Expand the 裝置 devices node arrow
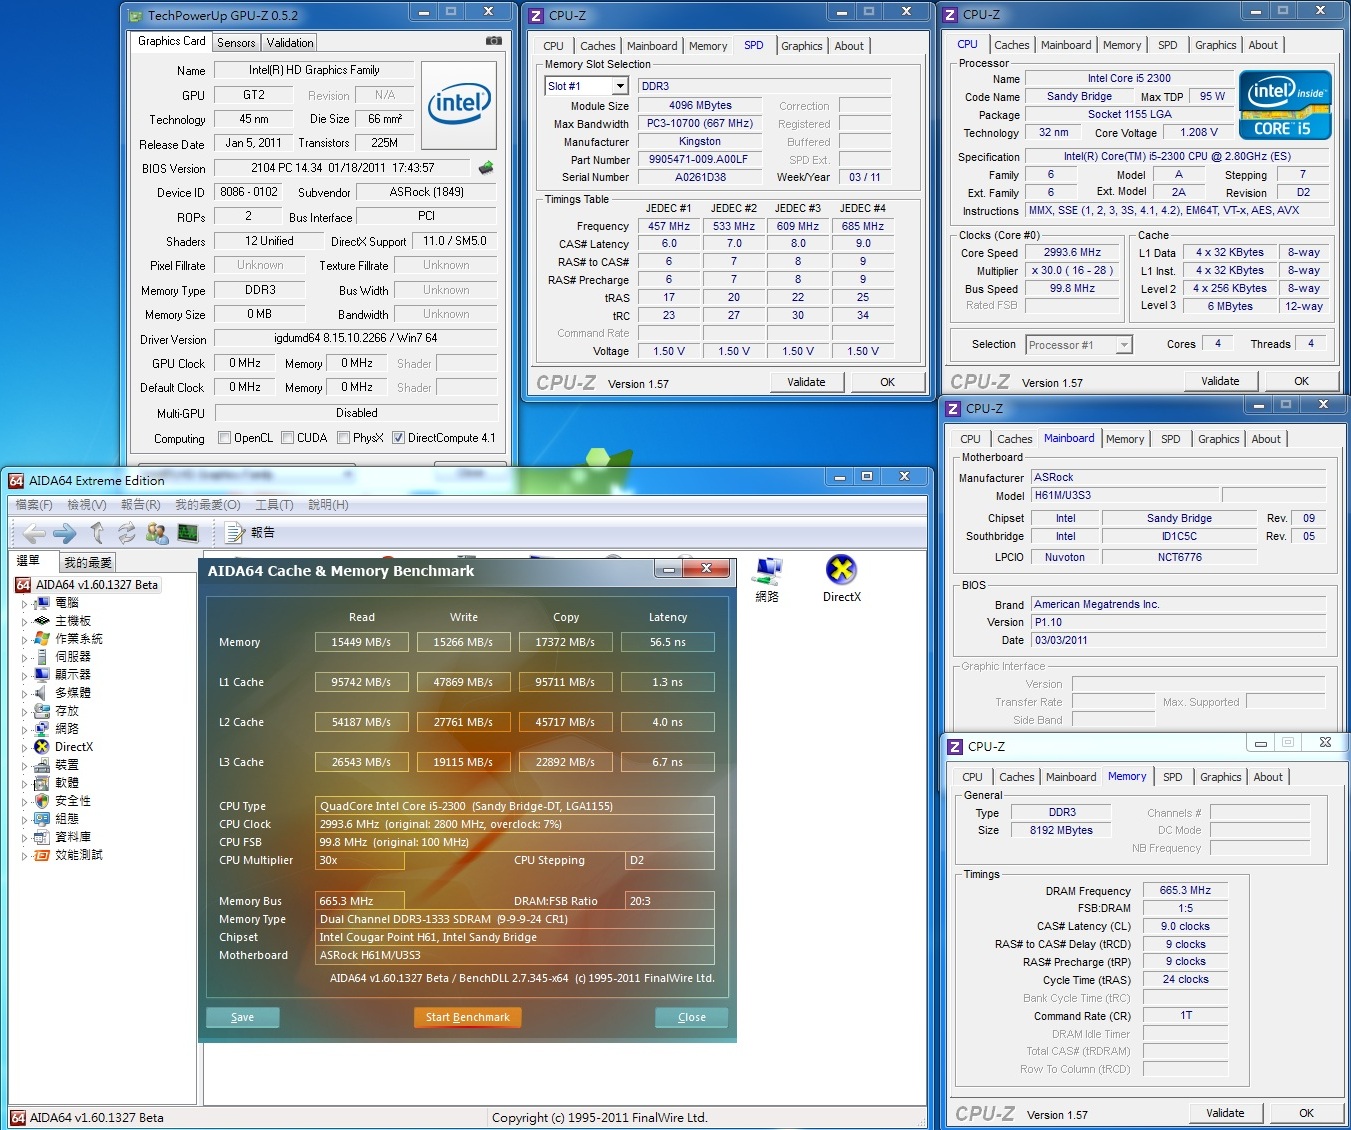Image resolution: width=1351 pixels, height=1130 pixels. [24, 765]
